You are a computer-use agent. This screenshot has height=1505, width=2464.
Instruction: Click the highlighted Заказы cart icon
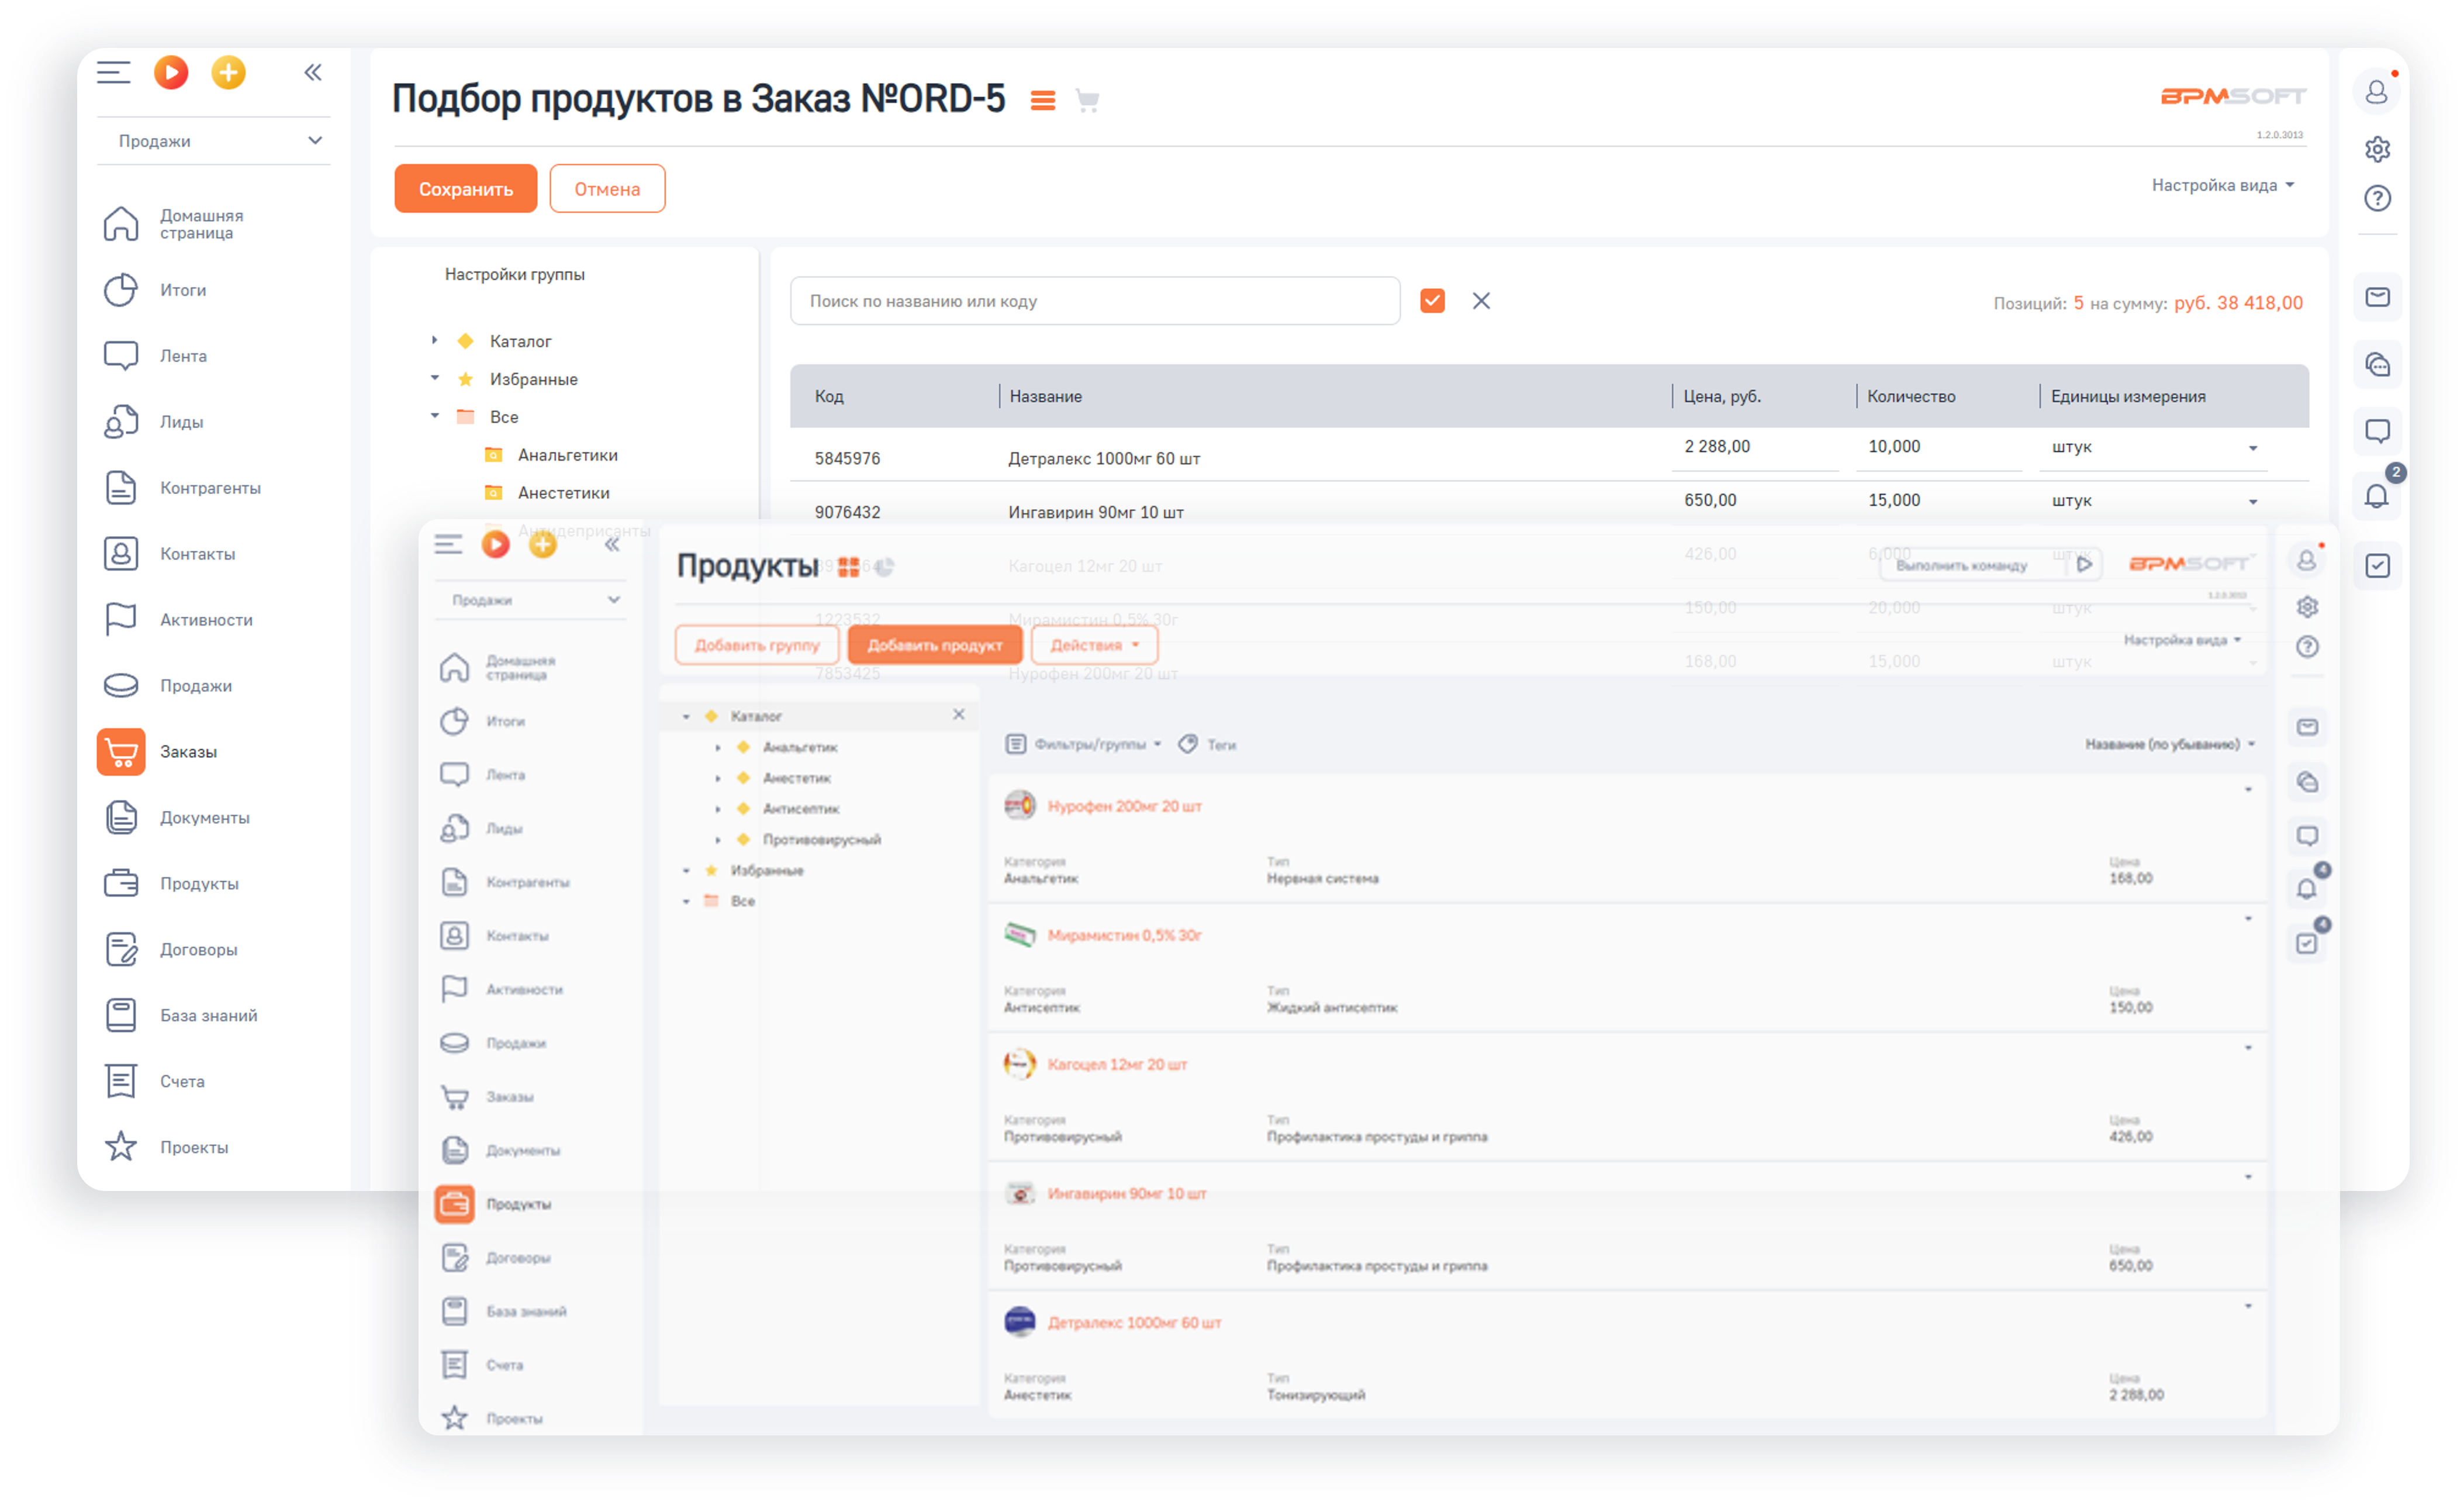tap(121, 752)
